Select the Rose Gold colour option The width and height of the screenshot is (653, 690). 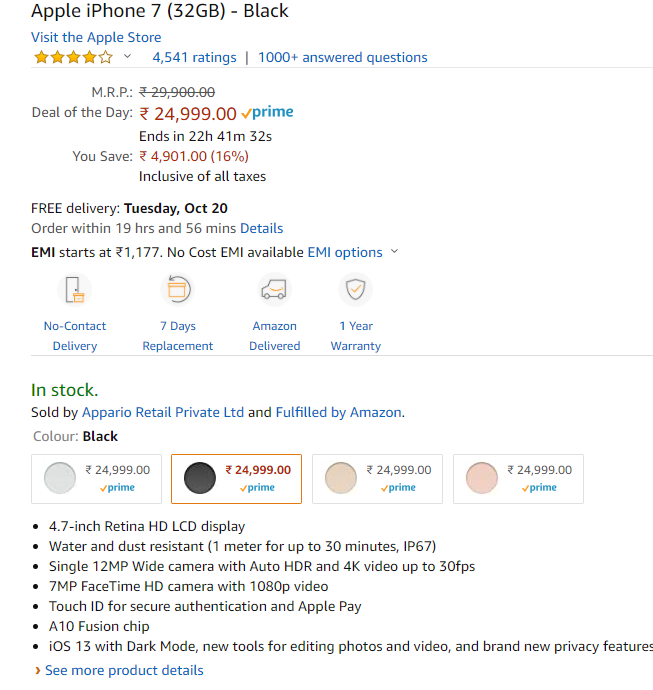[518, 479]
